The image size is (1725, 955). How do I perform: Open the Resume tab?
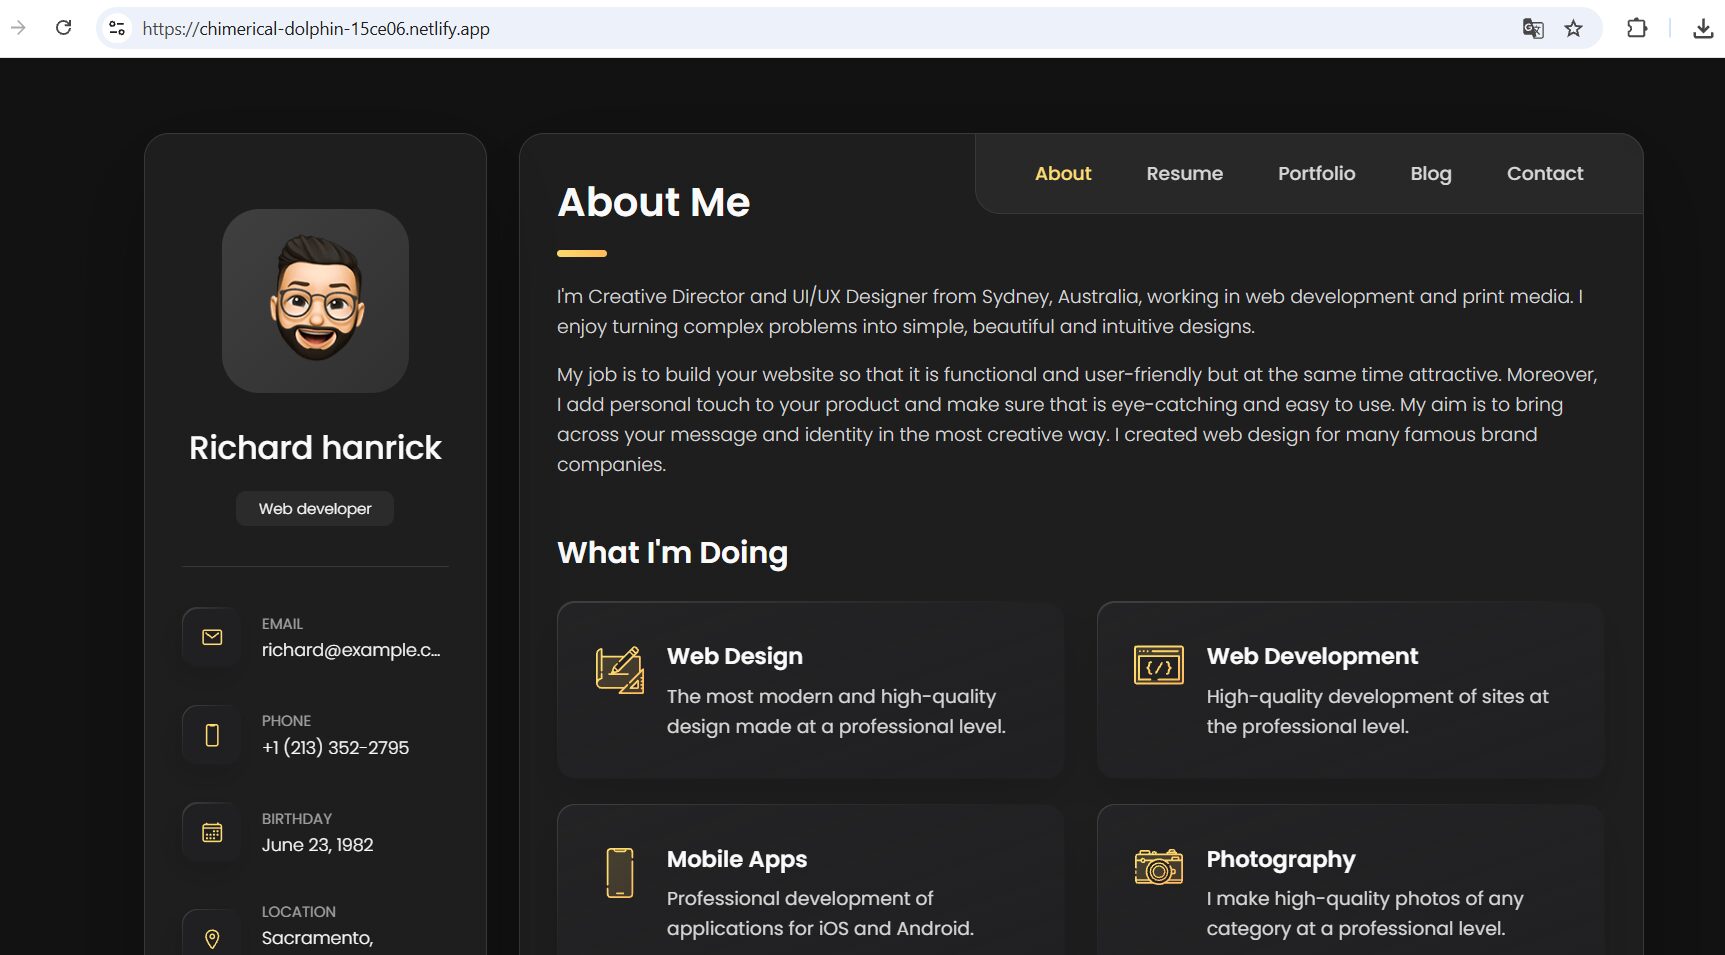1184,173
